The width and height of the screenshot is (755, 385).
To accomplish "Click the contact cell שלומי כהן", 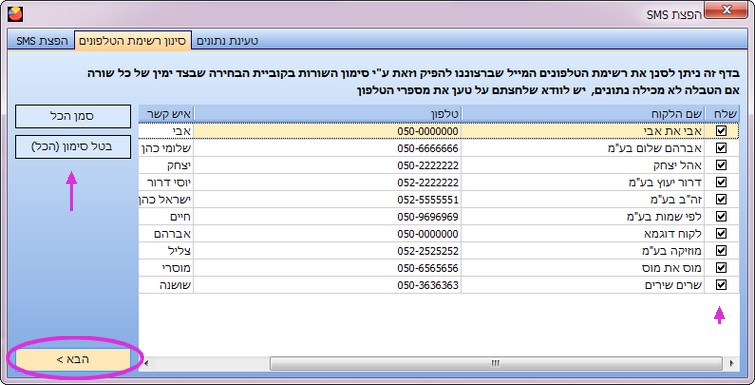I will pos(166,149).
